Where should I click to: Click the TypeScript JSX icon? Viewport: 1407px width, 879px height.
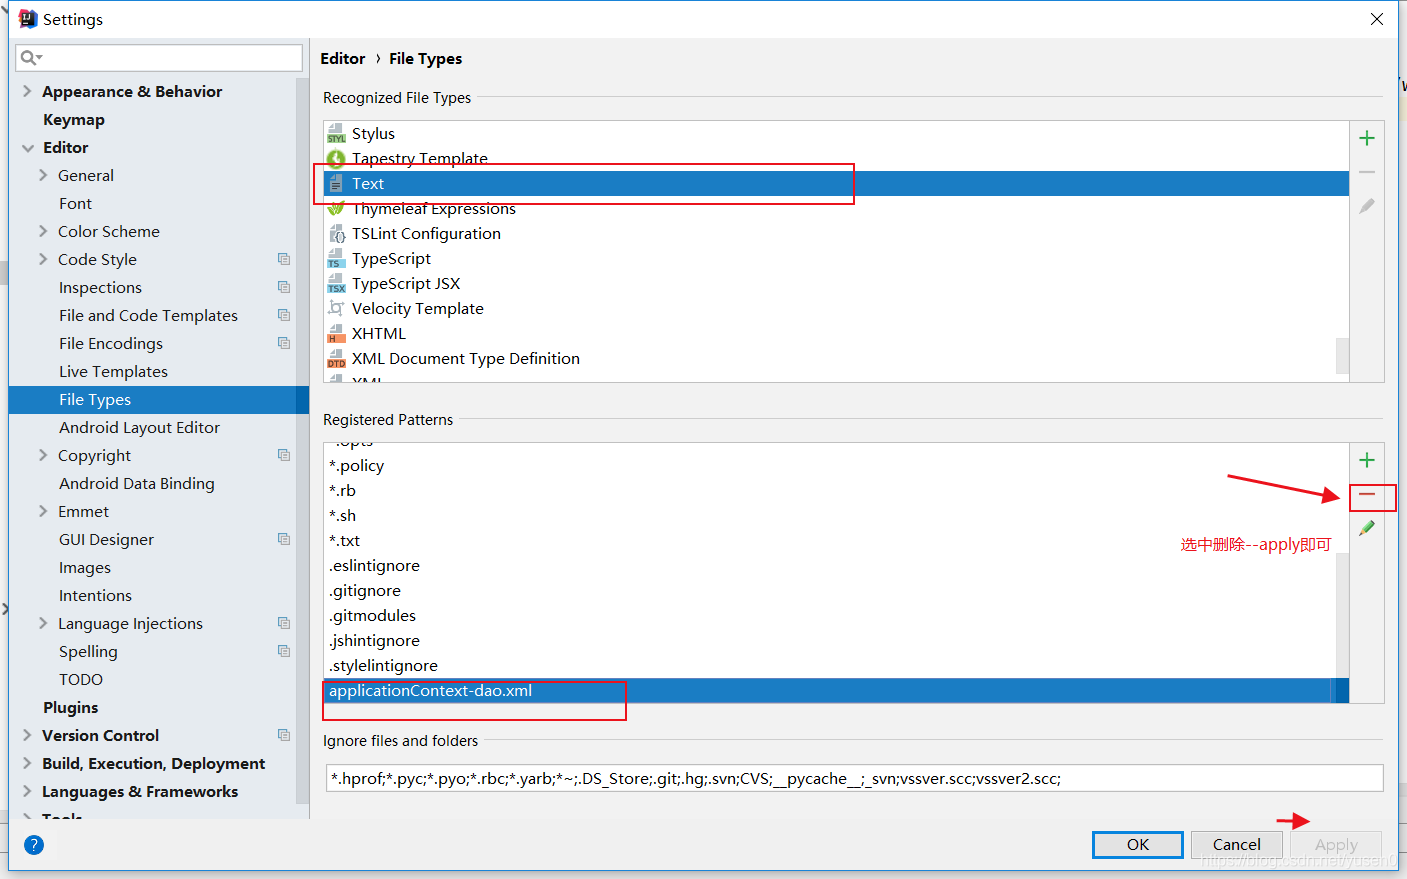(336, 284)
